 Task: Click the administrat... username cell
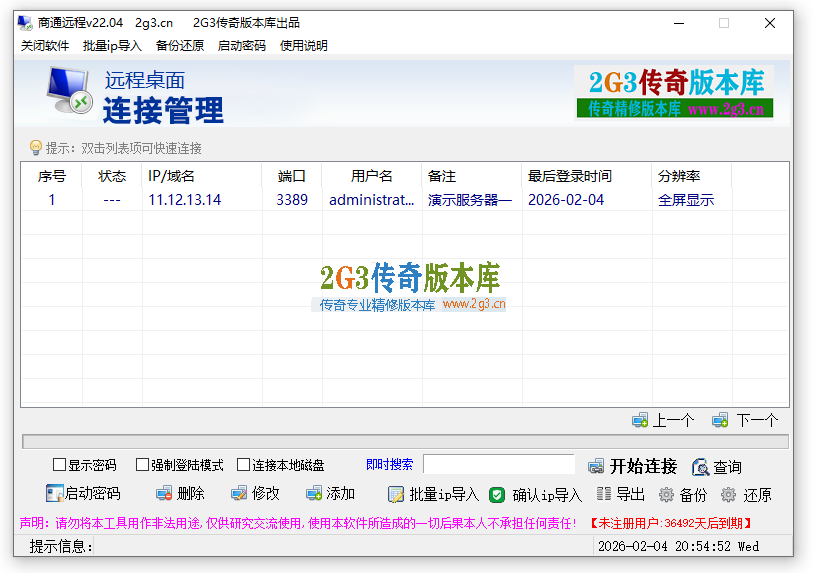coord(371,200)
